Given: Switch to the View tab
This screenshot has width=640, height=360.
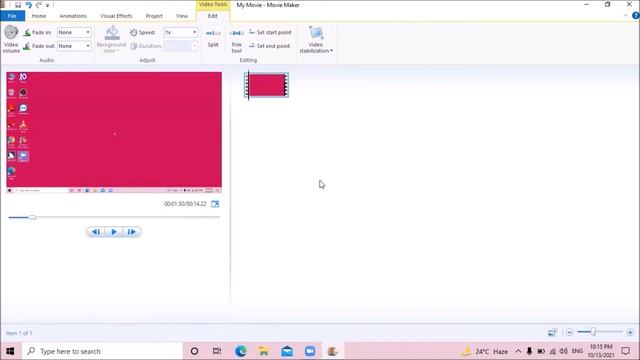Looking at the screenshot, I should [x=182, y=16].
